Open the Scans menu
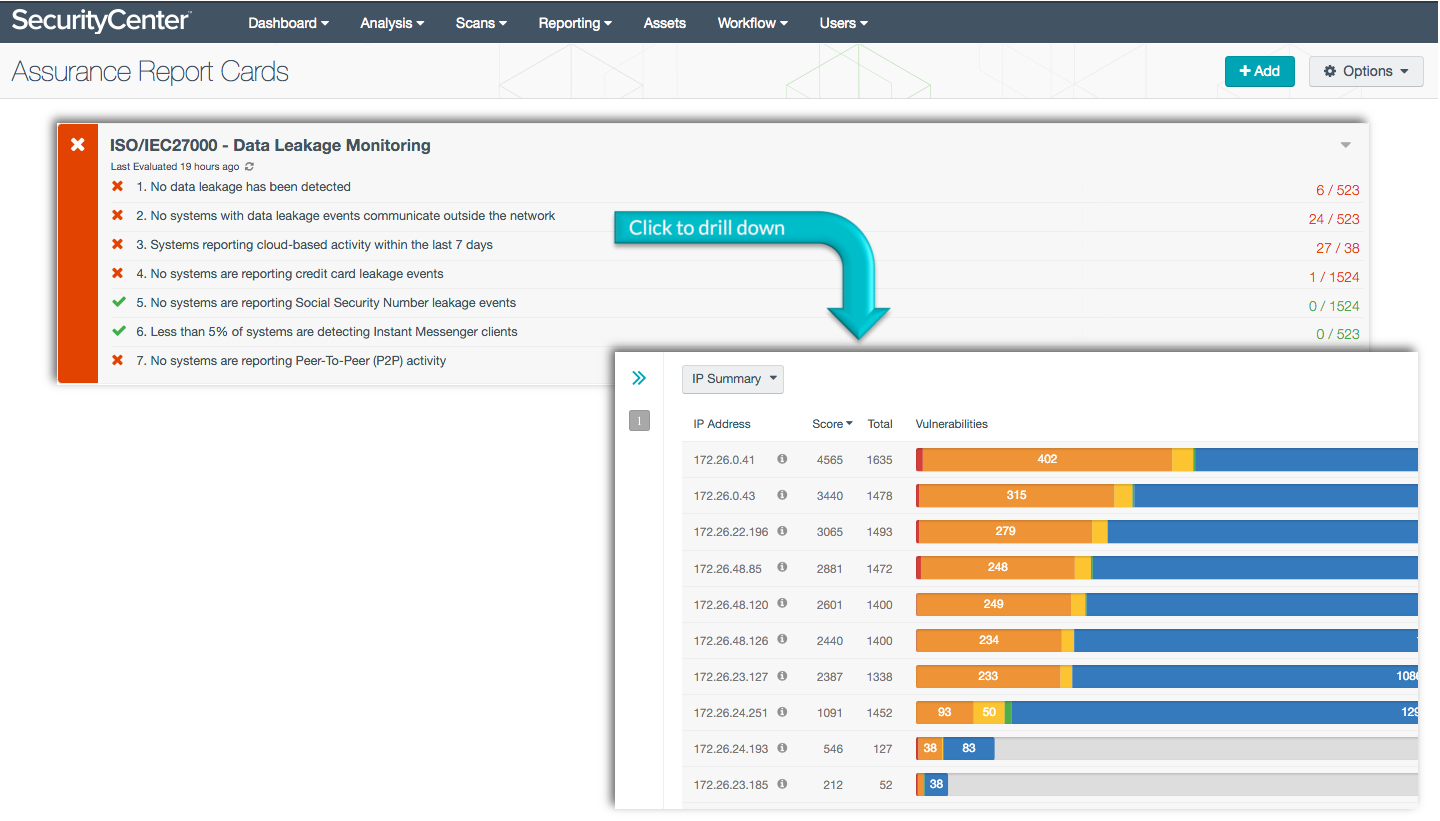Screen dimensions: 1440x821 coord(481,23)
